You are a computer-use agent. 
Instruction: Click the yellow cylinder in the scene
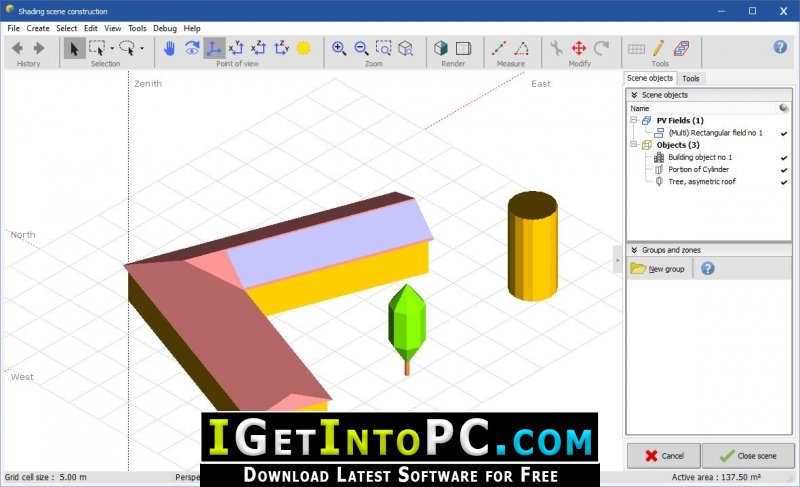533,246
